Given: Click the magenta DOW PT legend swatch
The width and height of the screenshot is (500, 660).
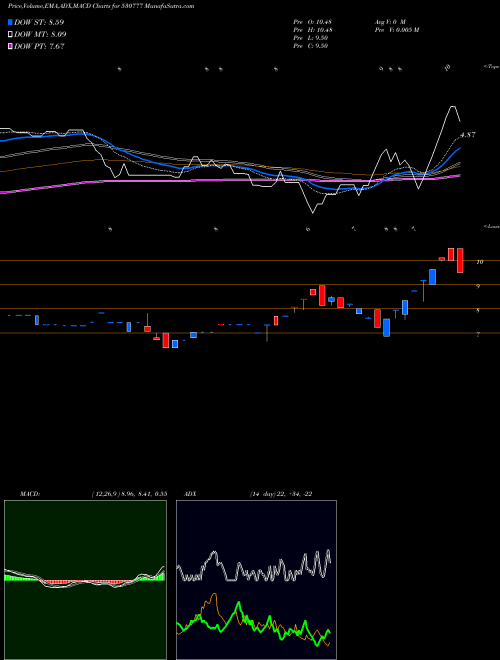Looking at the screenshot, I should (10, 47).
